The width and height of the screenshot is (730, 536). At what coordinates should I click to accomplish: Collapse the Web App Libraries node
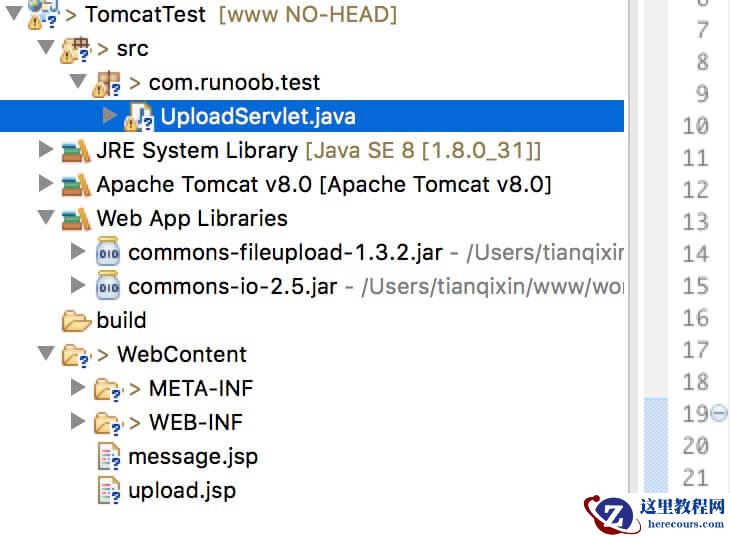45,218
